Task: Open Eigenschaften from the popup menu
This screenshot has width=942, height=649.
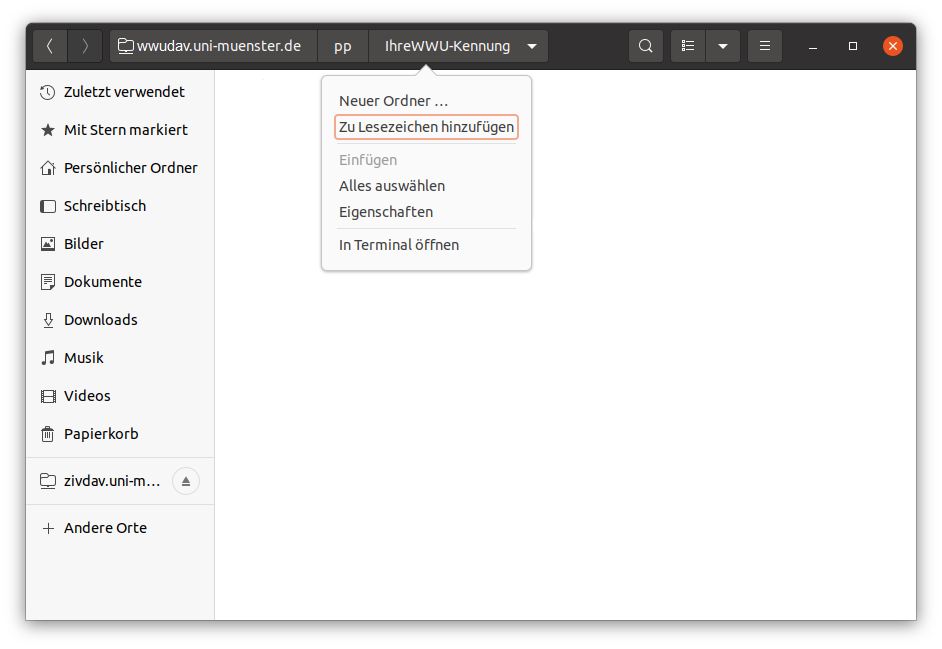Action: click(386, 212)
